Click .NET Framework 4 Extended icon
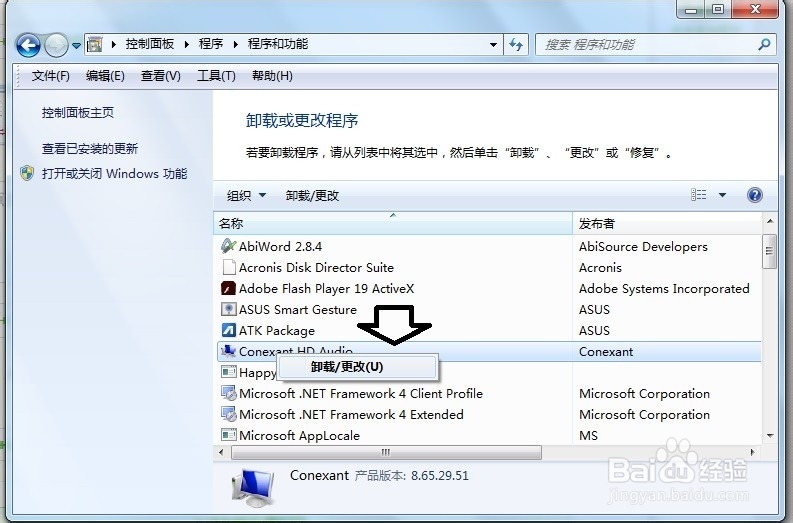 click(x=229, y=414)
